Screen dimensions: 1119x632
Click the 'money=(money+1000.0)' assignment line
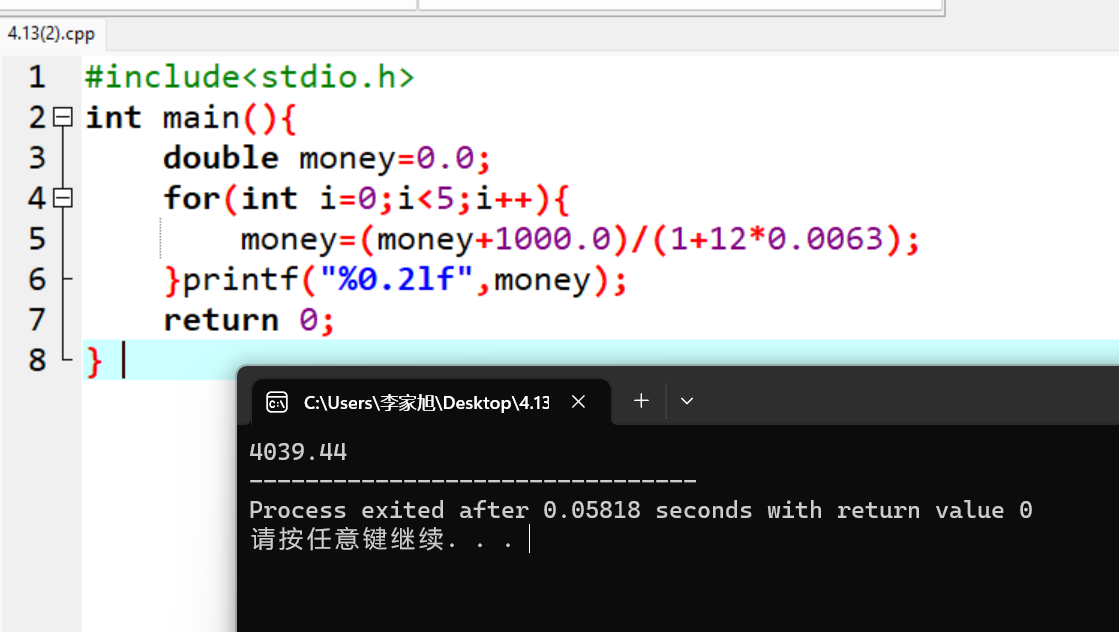click(x=579, y=239)
